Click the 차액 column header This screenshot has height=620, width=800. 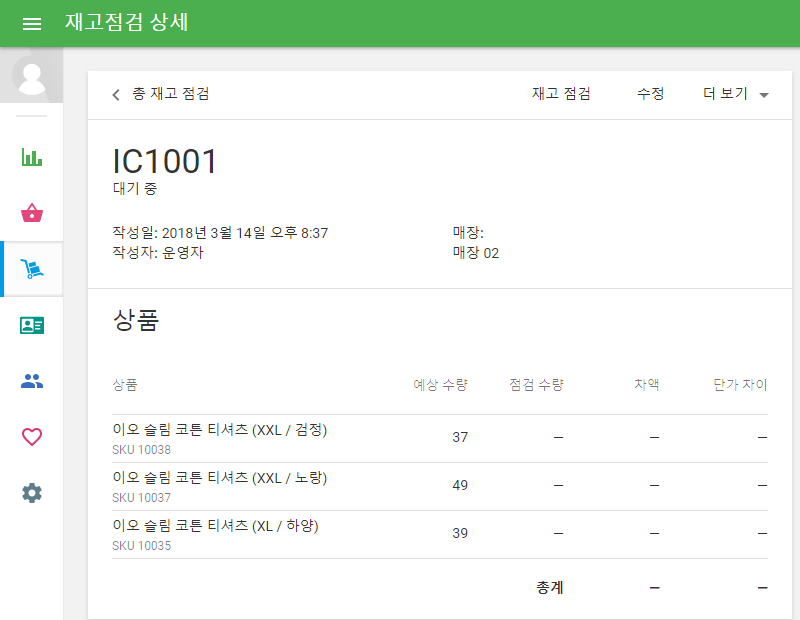(646, 384)
